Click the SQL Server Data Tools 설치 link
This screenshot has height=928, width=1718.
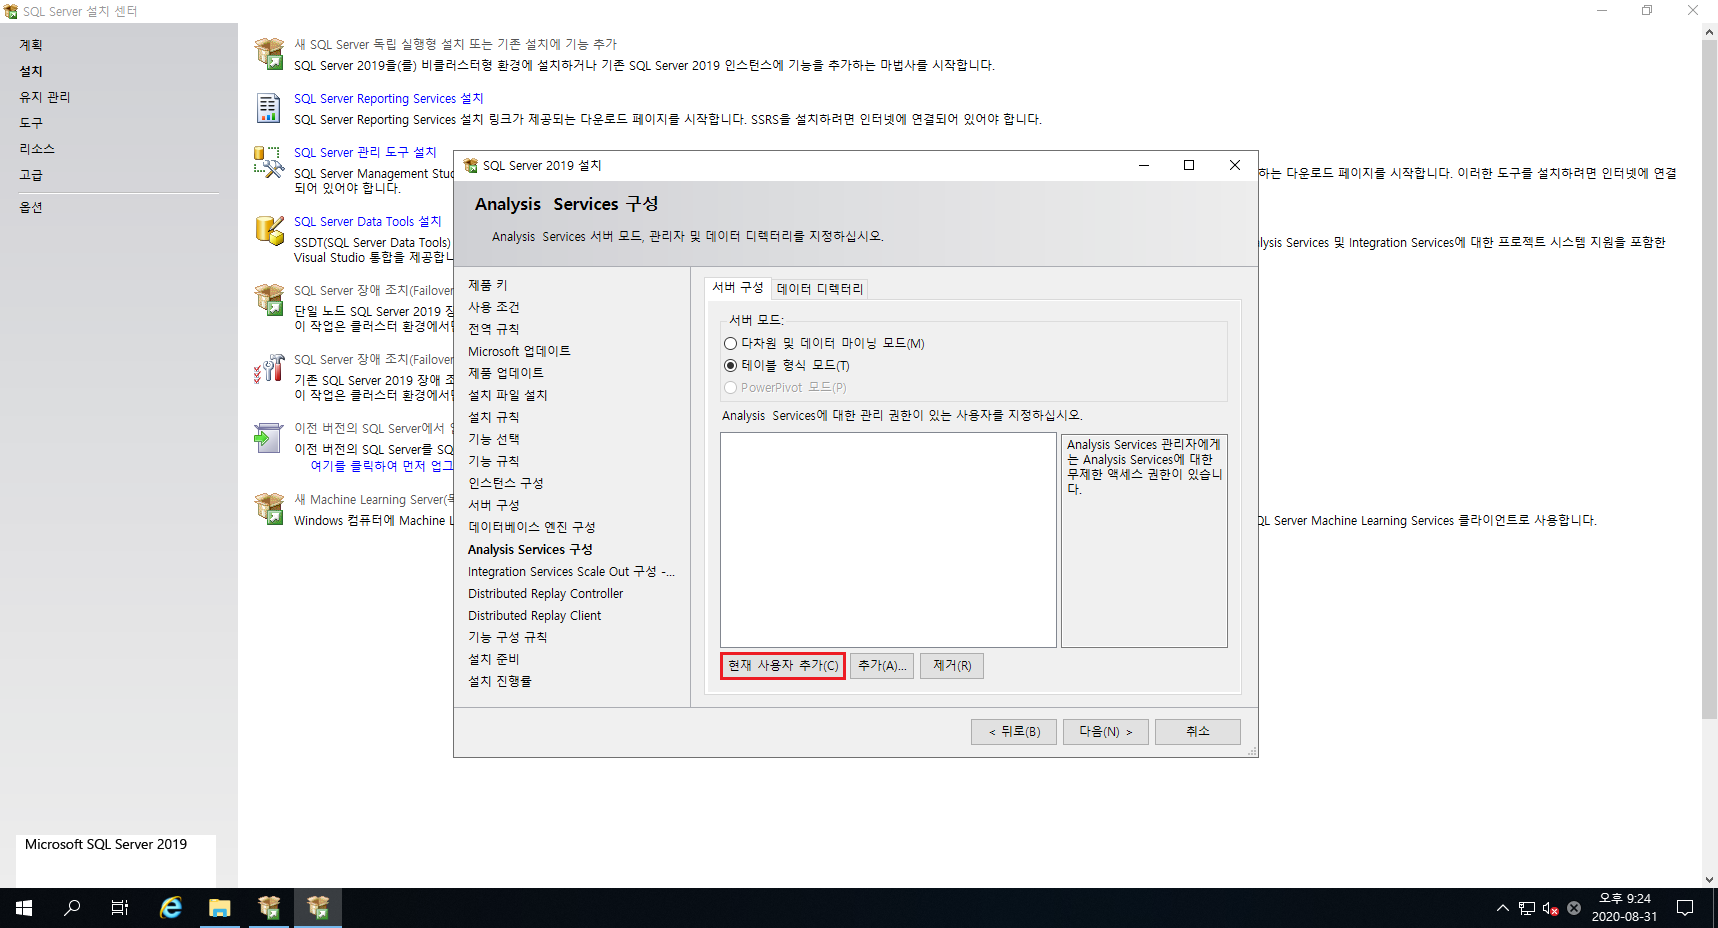click(x=367, y=221)
